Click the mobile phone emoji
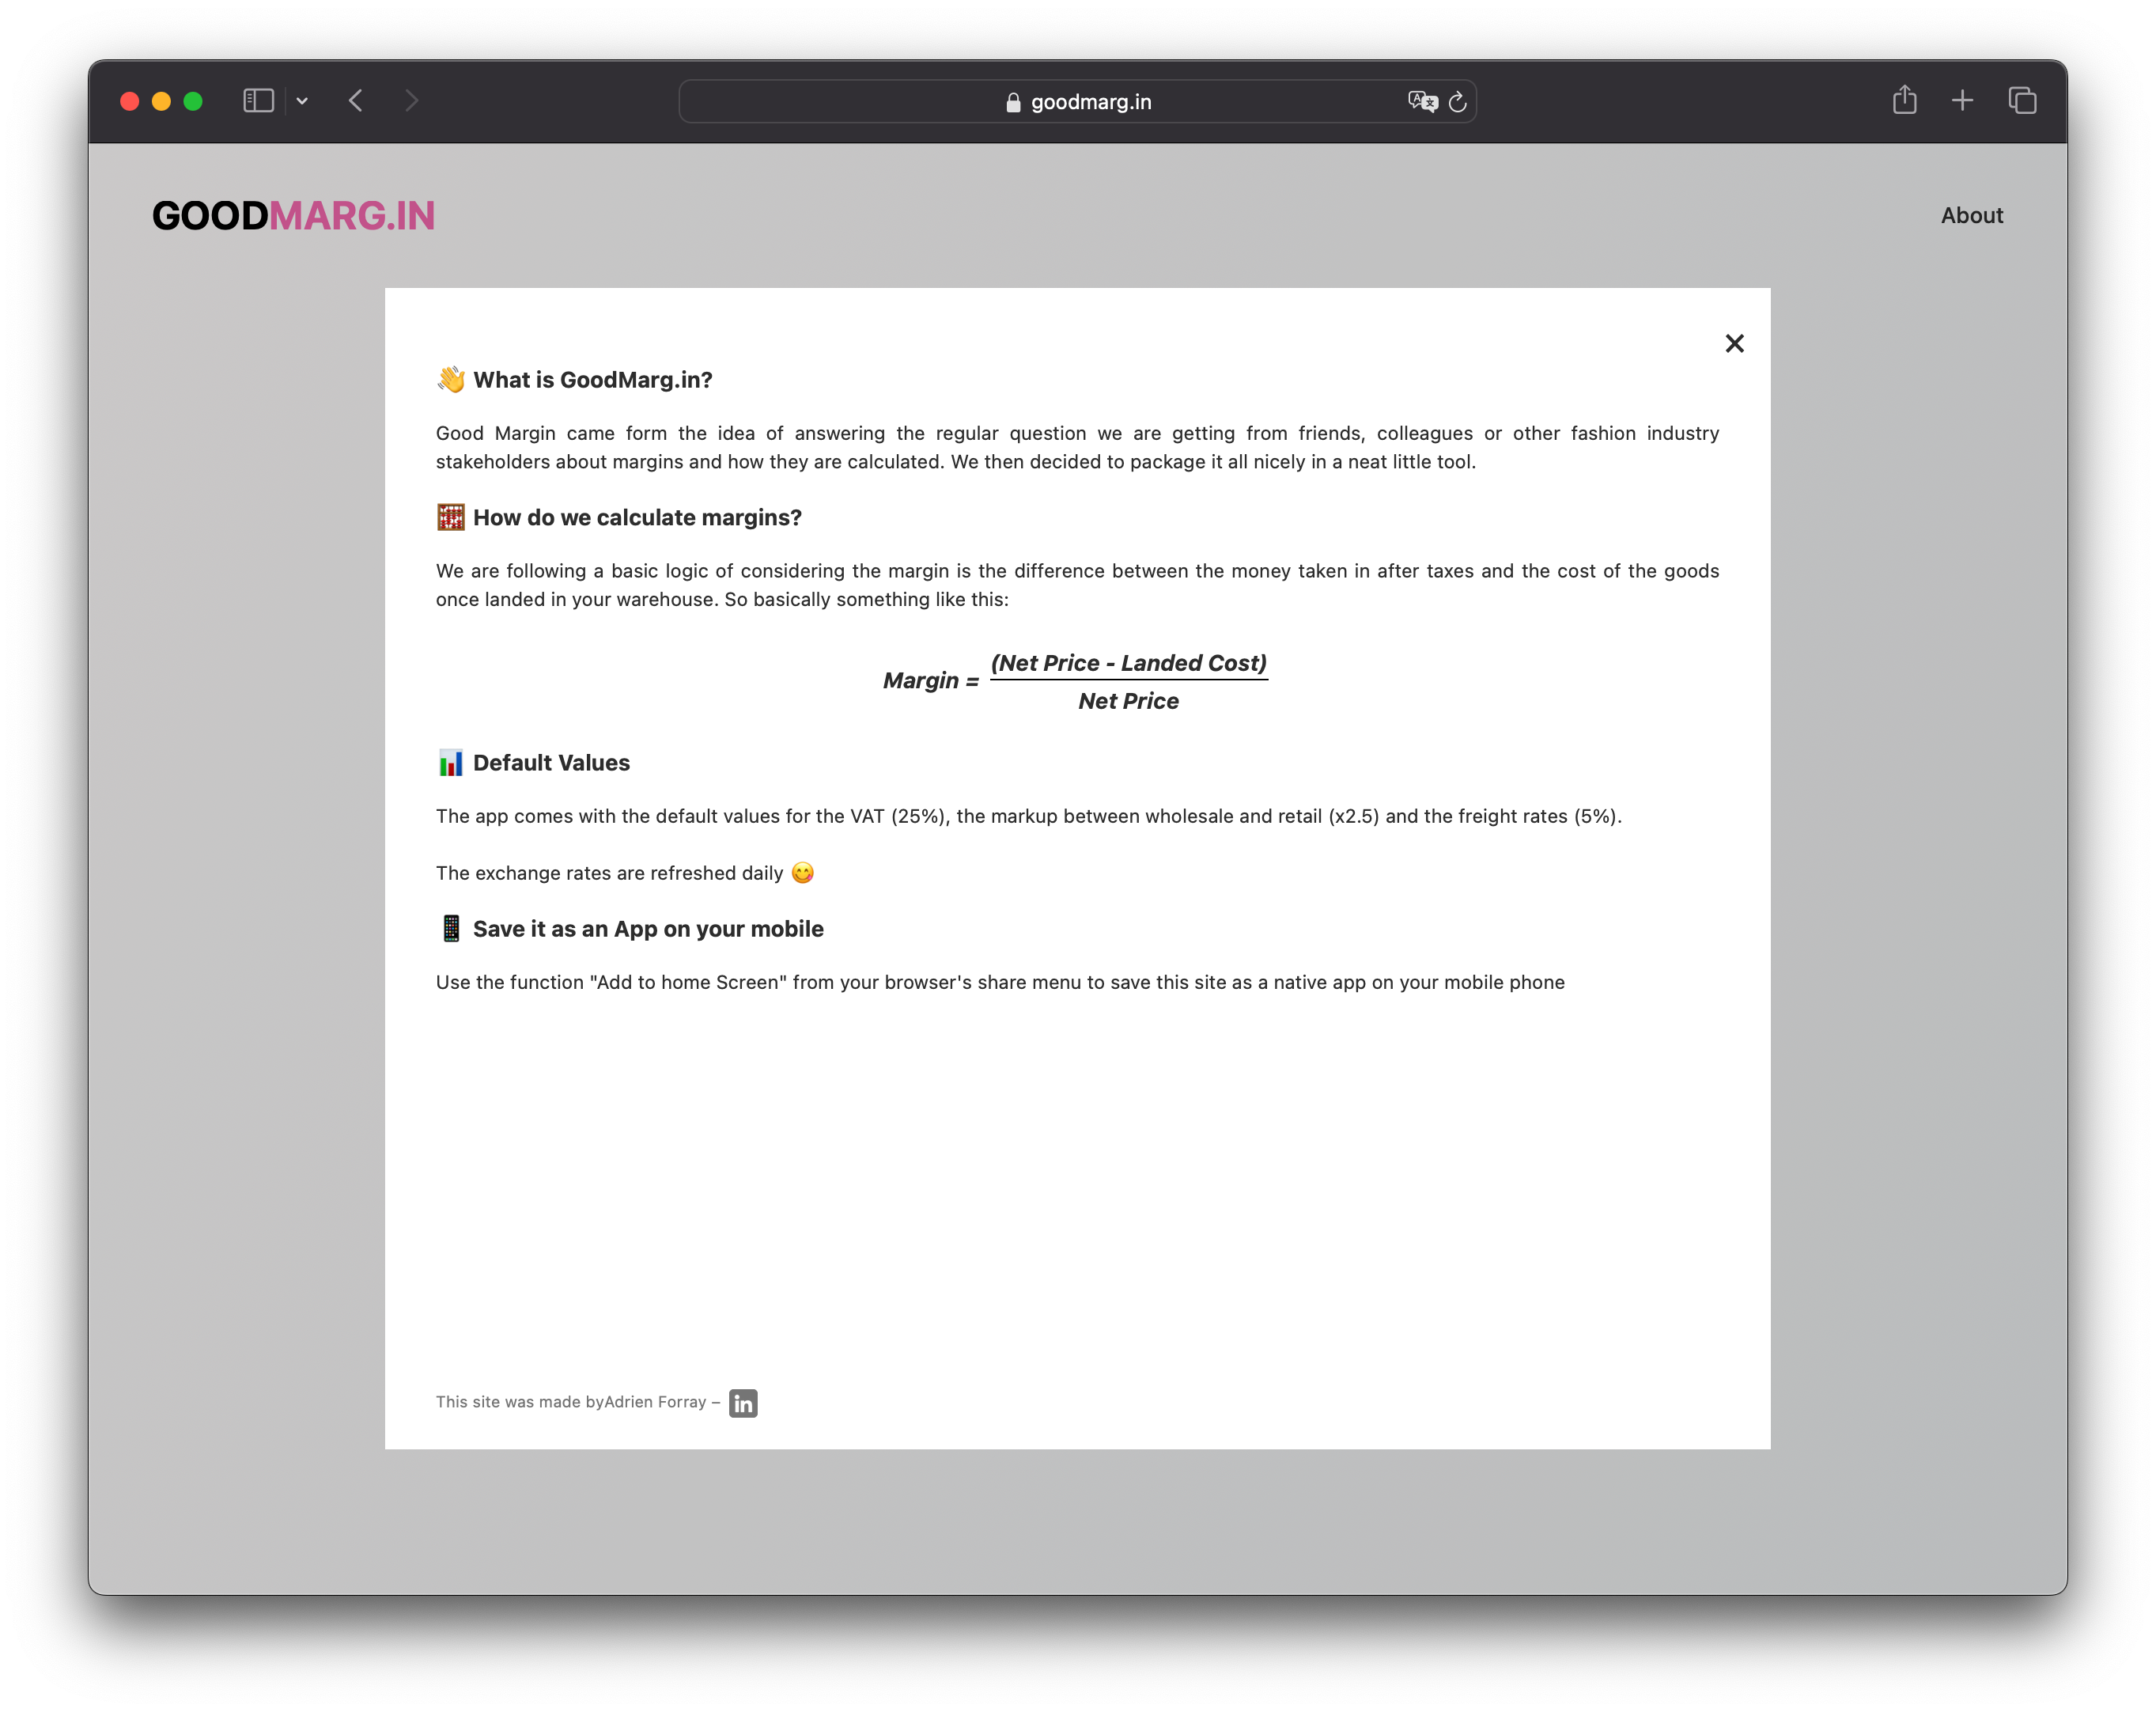This screenshot has height=1712, width=2156. tap(451, 928)
